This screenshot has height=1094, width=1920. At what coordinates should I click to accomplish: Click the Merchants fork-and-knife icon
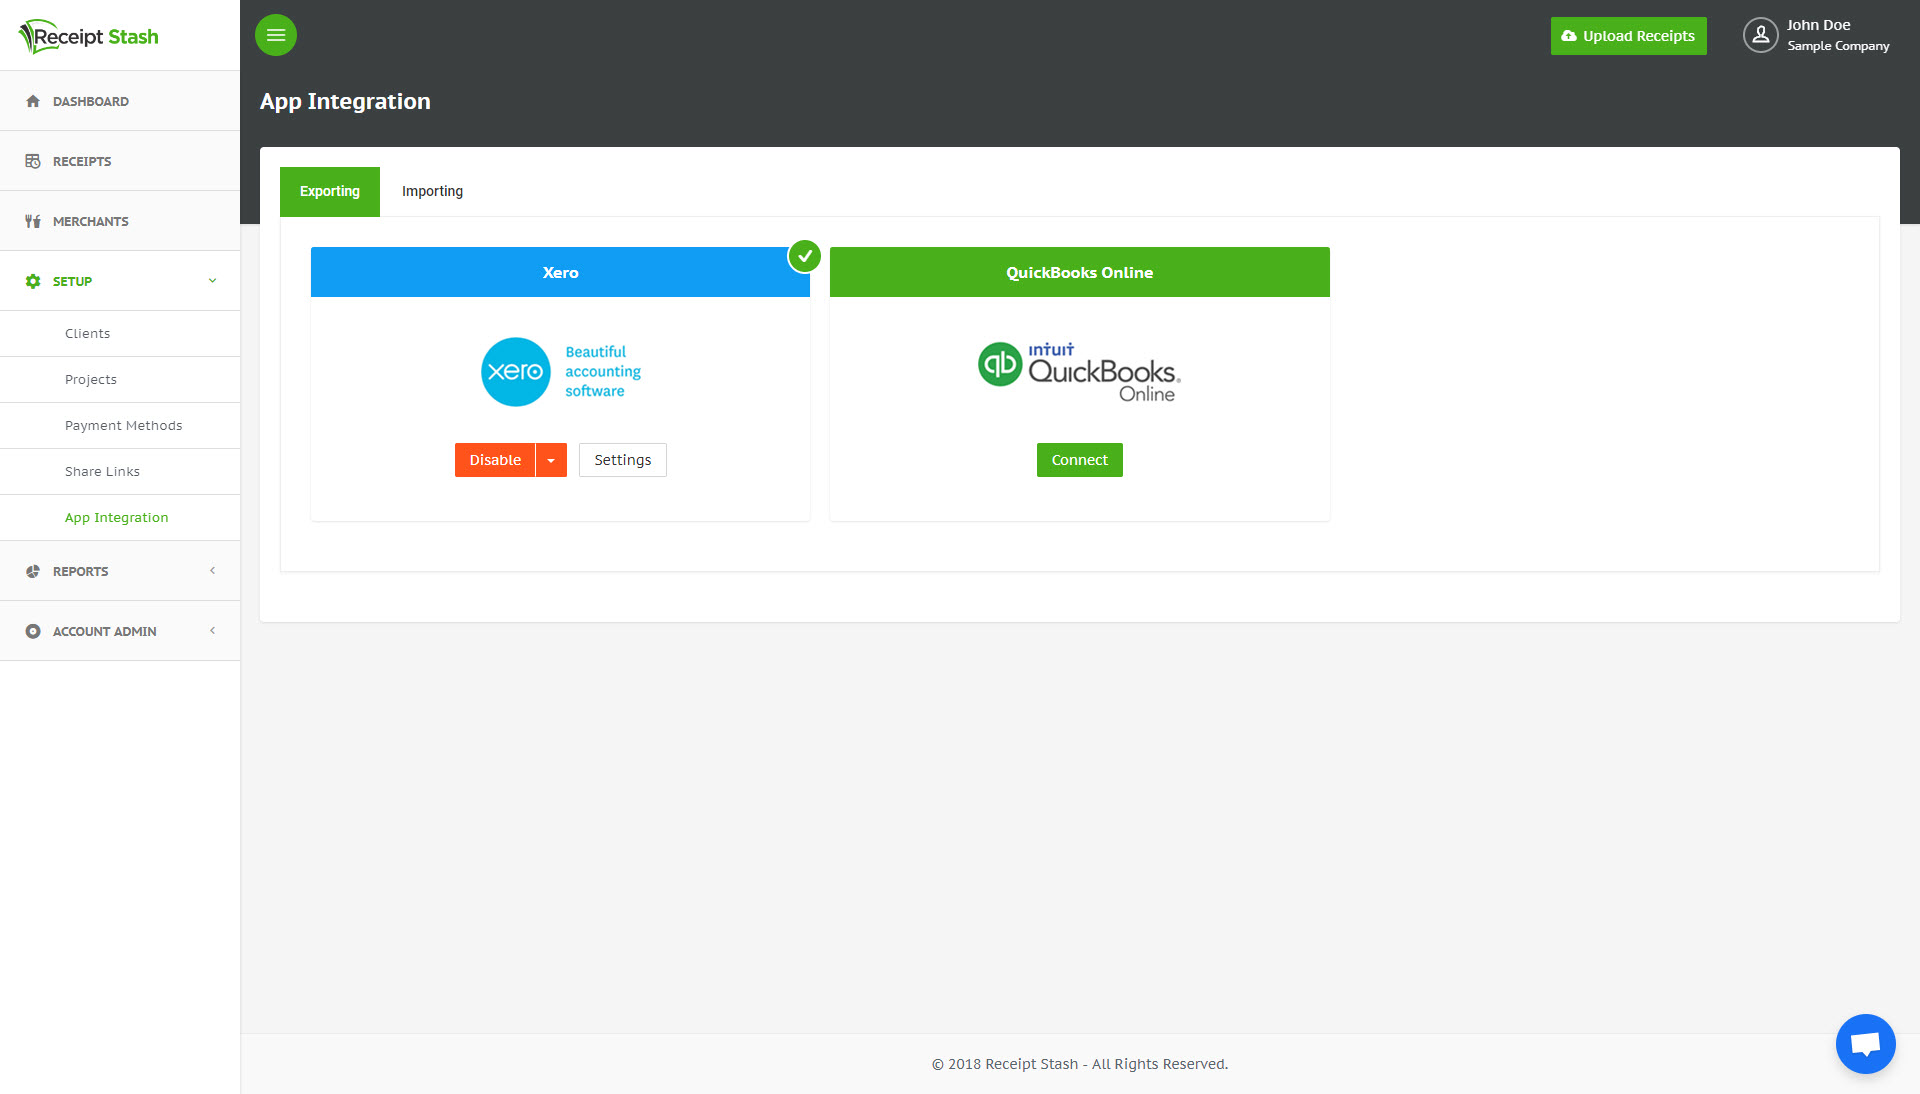tap(33, 221)
